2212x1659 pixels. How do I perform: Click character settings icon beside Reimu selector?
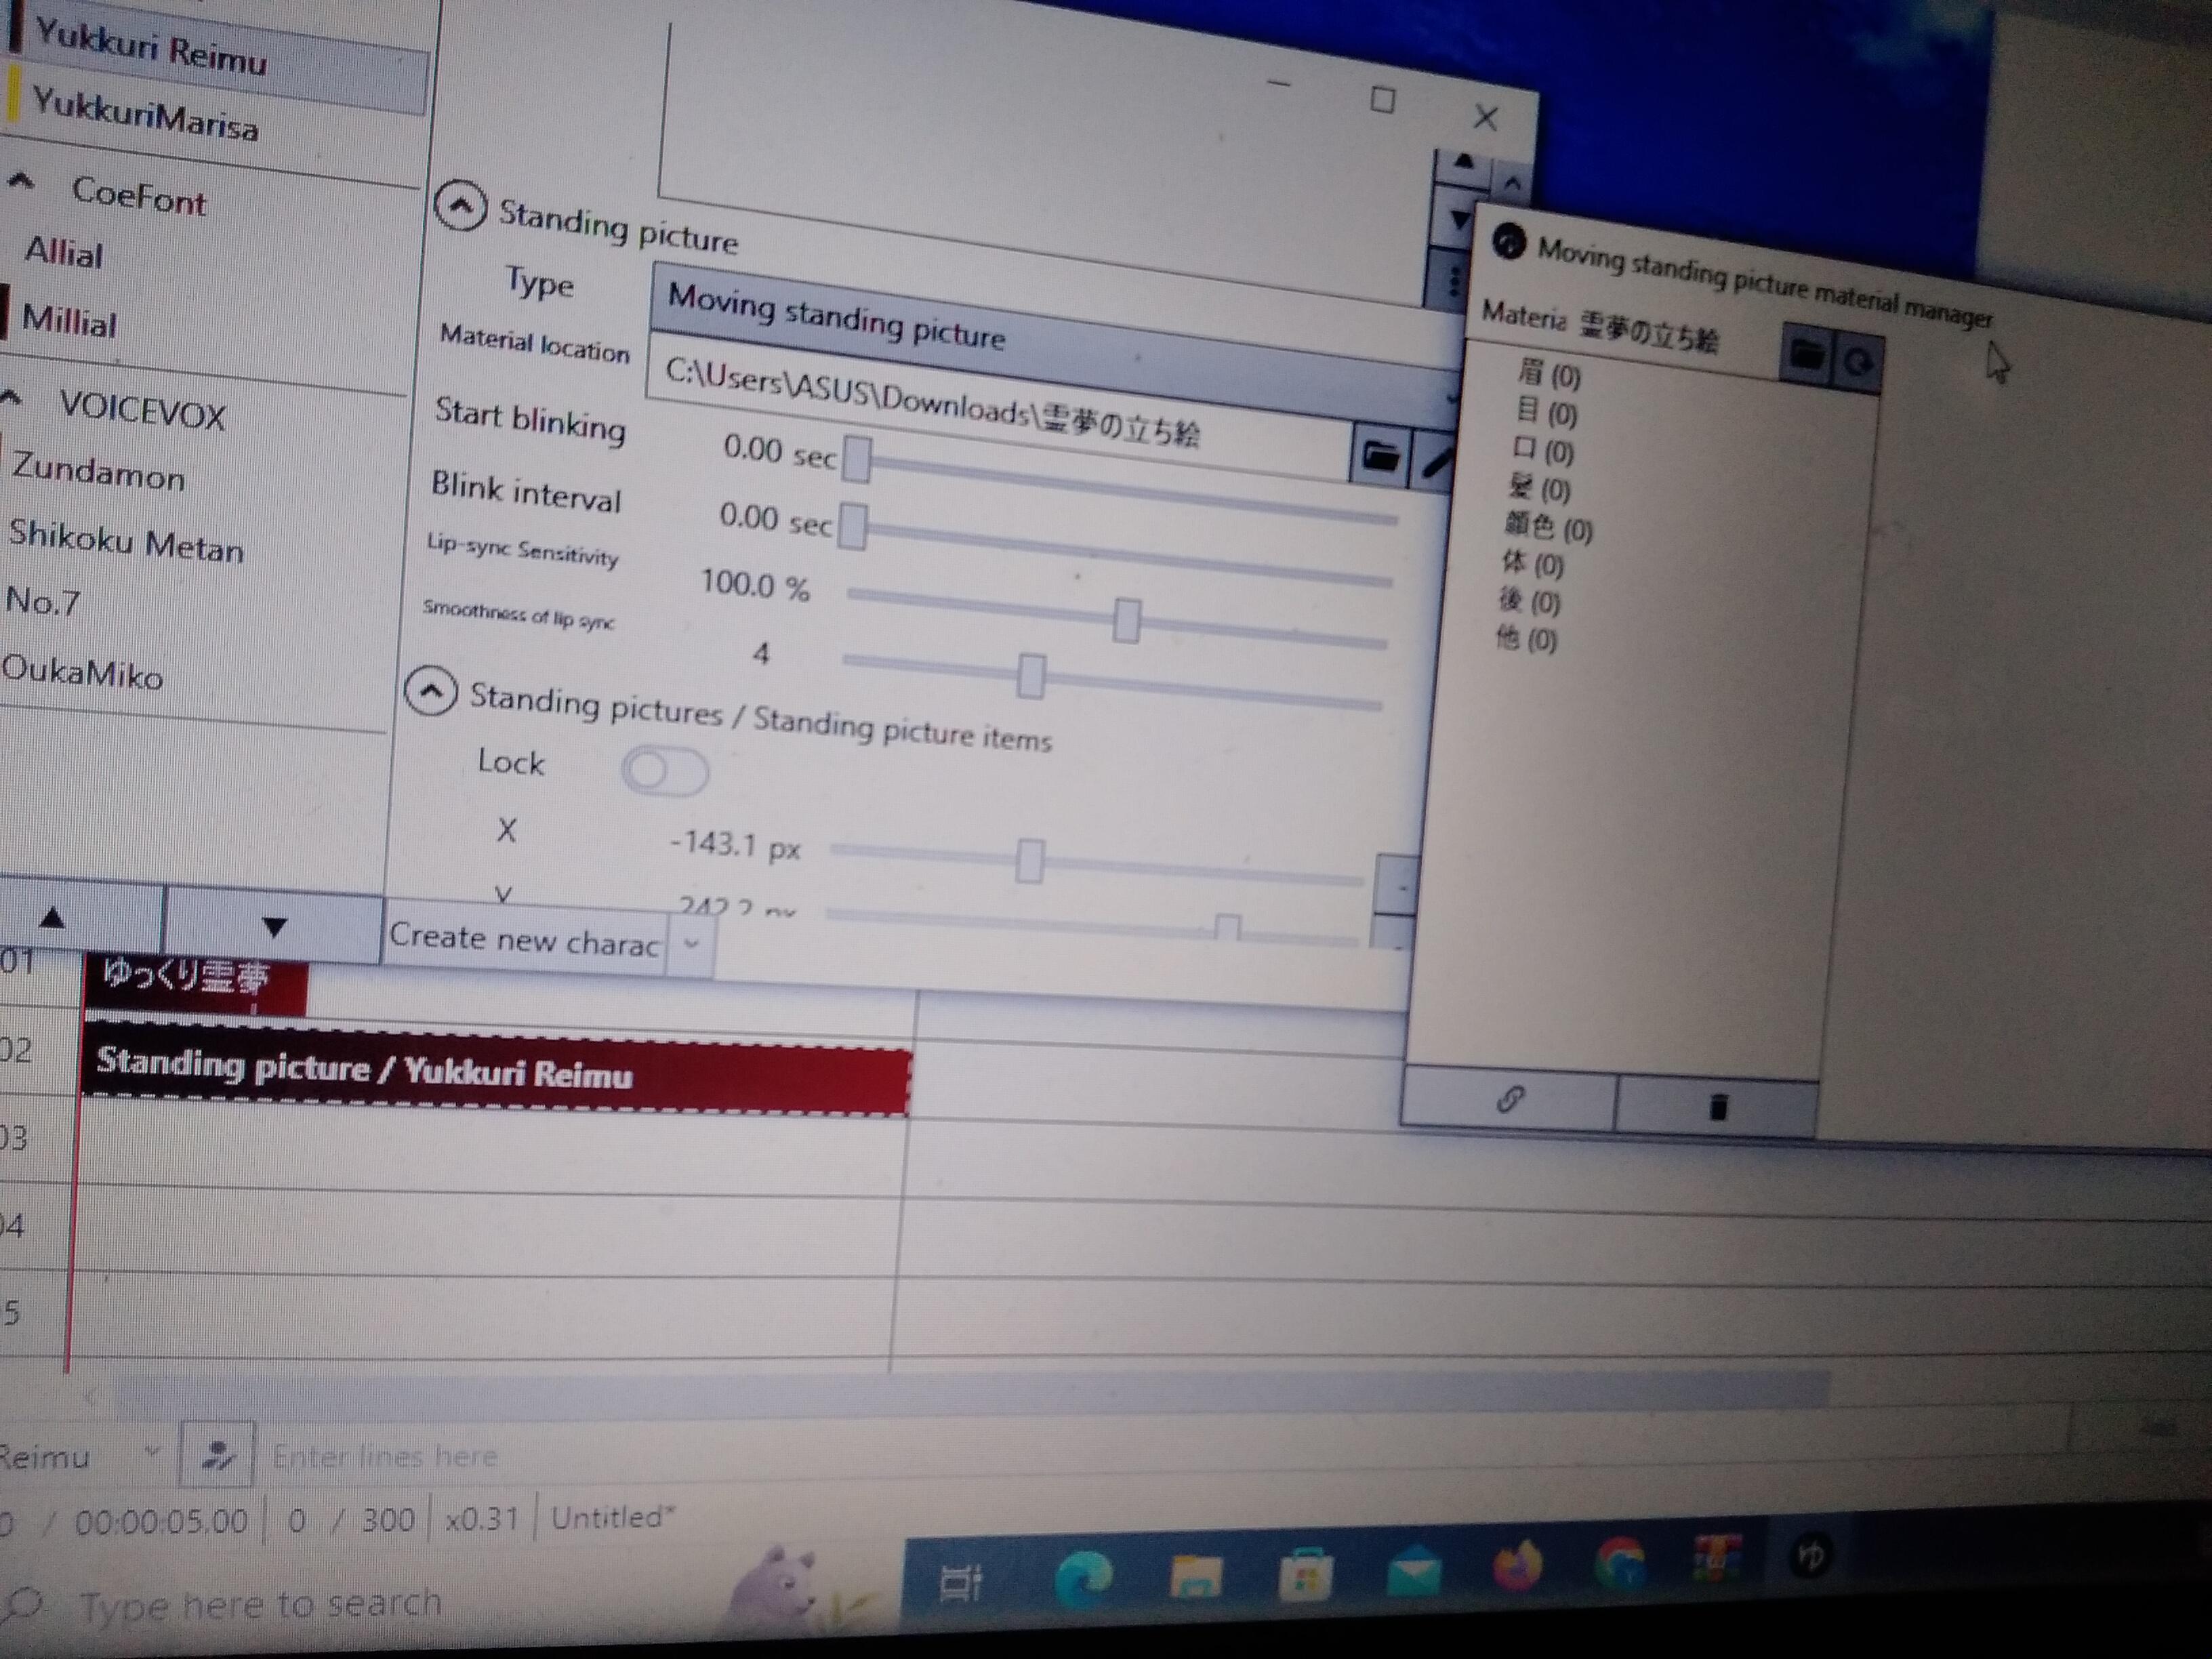point(216,1454)
